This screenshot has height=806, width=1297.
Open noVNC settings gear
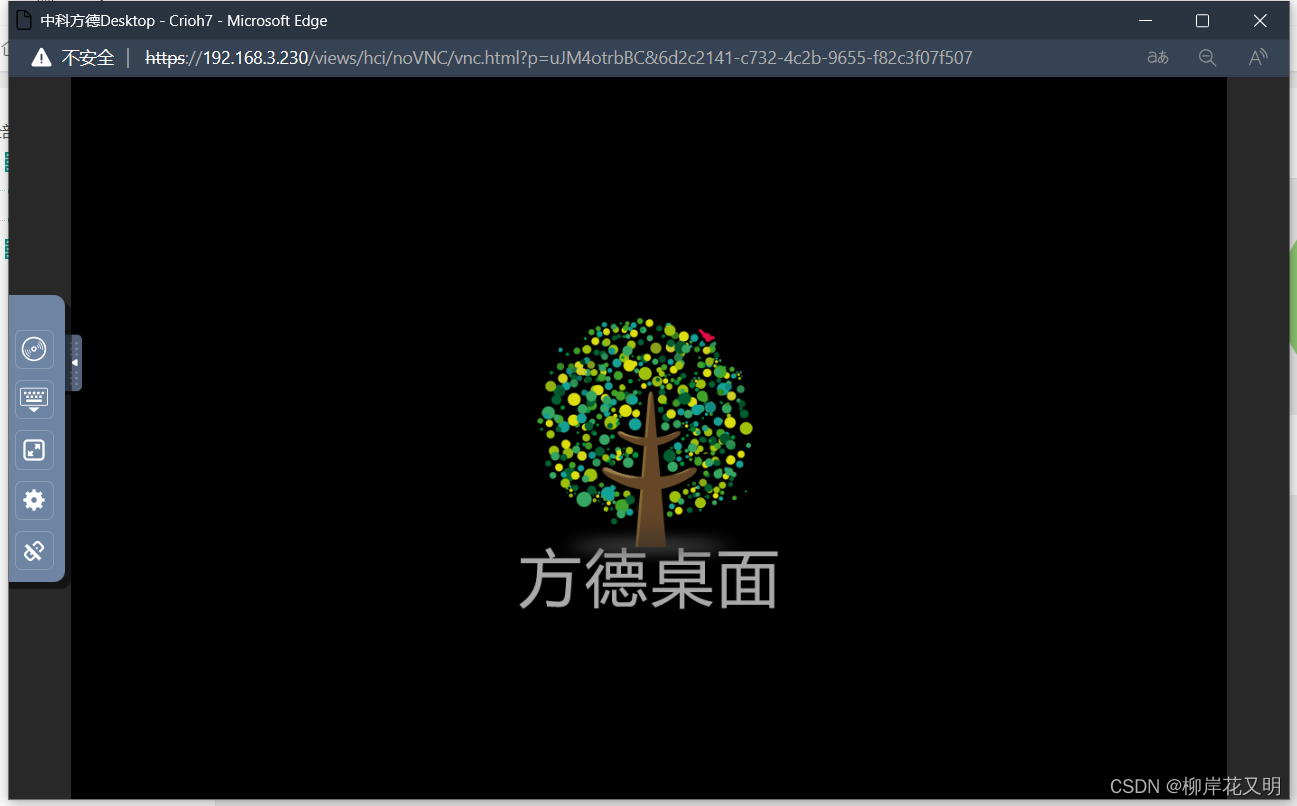point(34,500)
